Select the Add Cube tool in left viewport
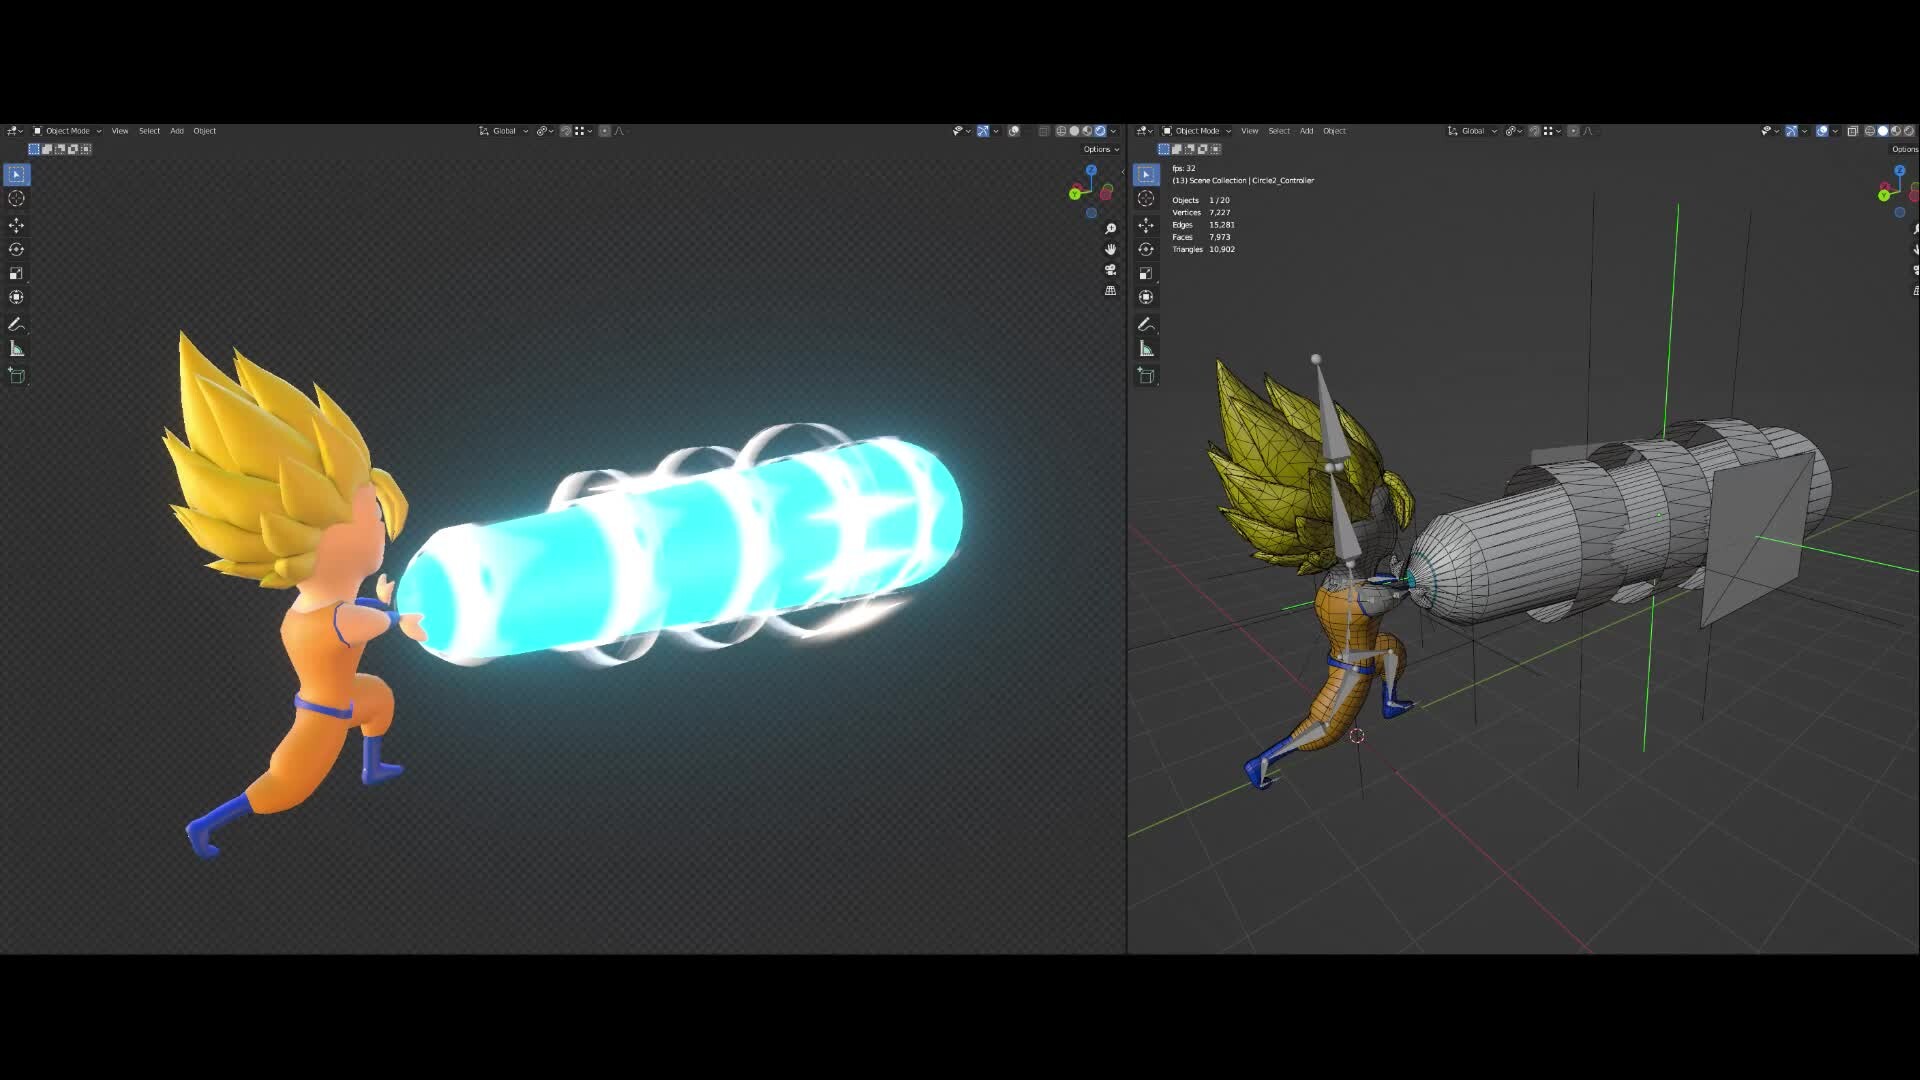The width and height of the screenshot is (1920, 1080). tap(16, 375)
